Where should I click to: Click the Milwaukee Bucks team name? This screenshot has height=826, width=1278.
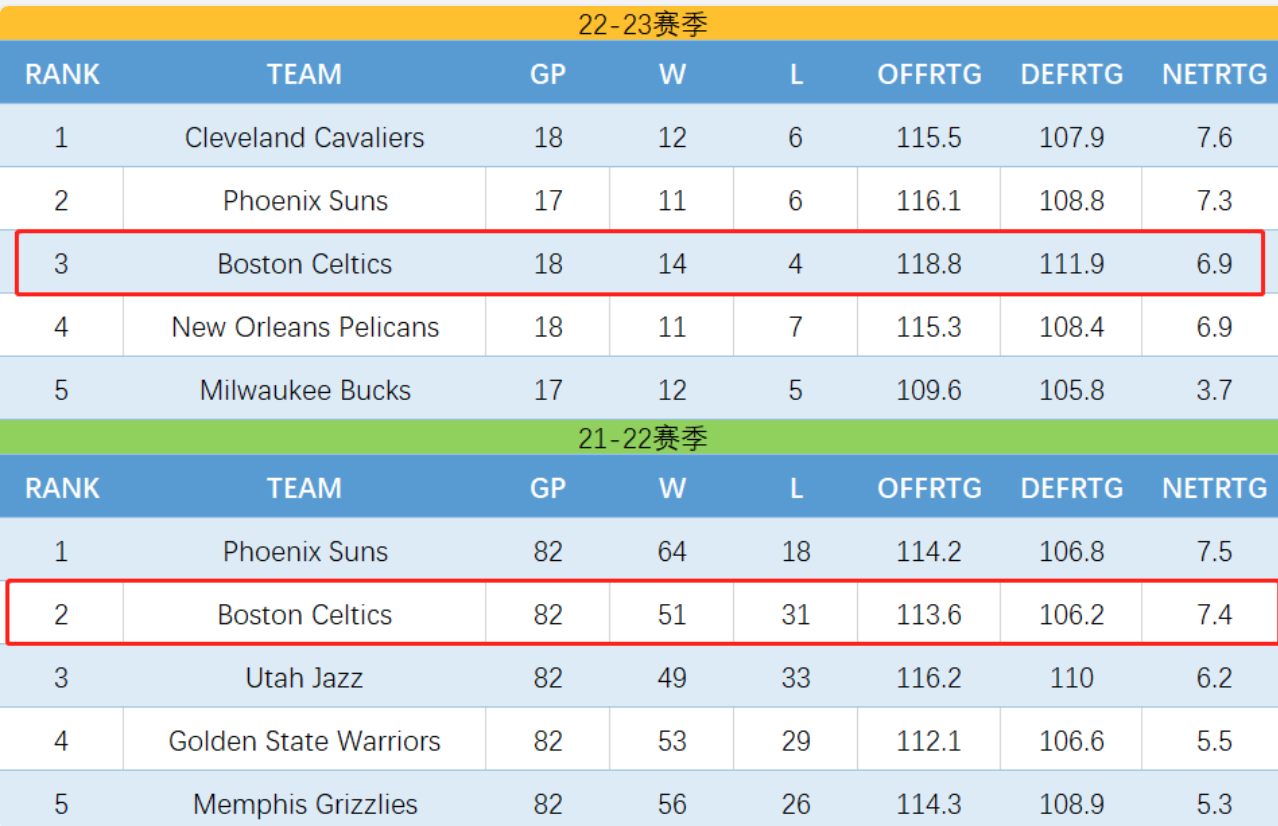304,389
